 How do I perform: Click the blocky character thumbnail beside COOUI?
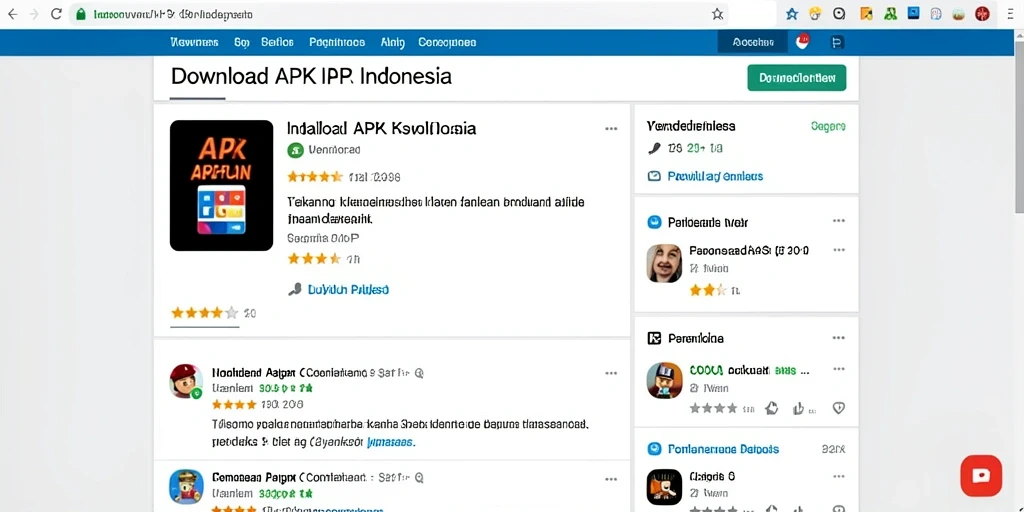[x=664, y=380]
